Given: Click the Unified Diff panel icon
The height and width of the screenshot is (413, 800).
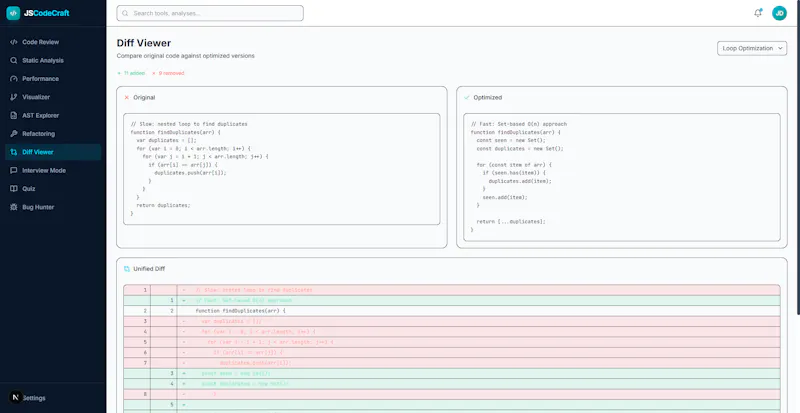Looking at the screenshot, I should click(127, 269).
